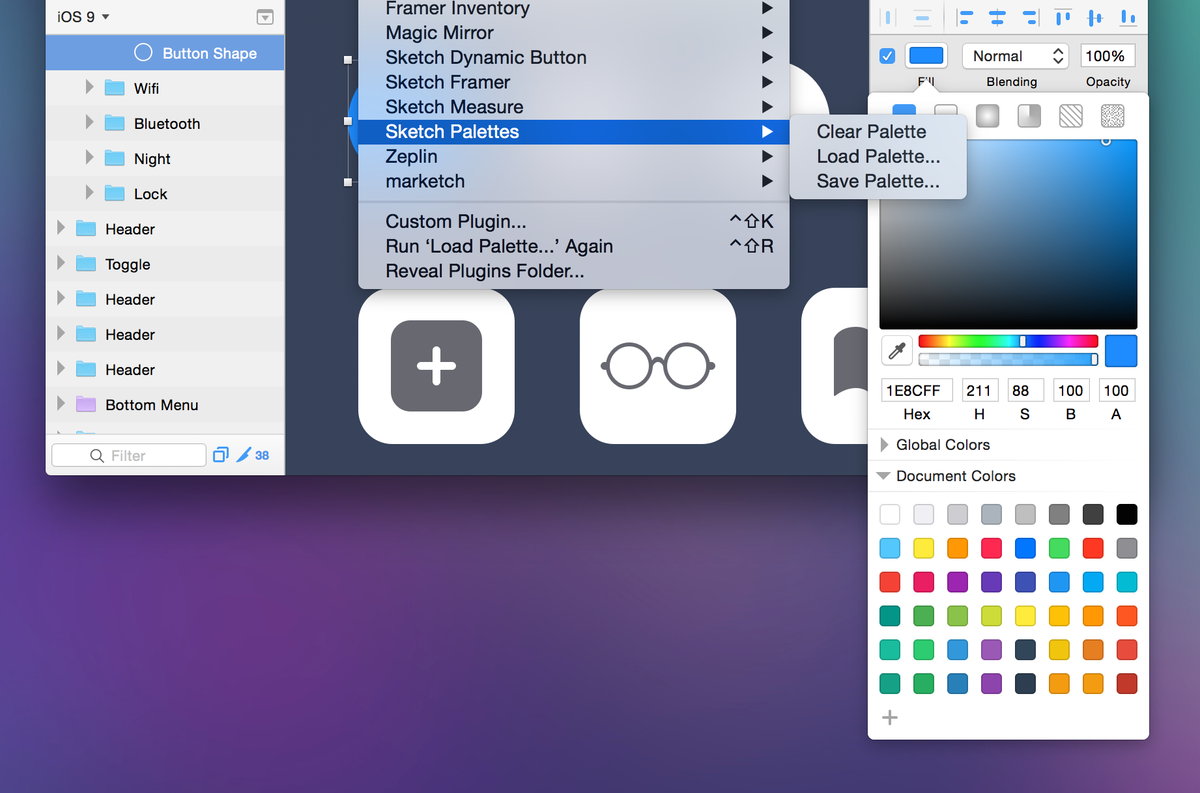Viewport: 1200px width, 793px height.
Task: Align selection to top edge
Action: tap(1062, 17)
